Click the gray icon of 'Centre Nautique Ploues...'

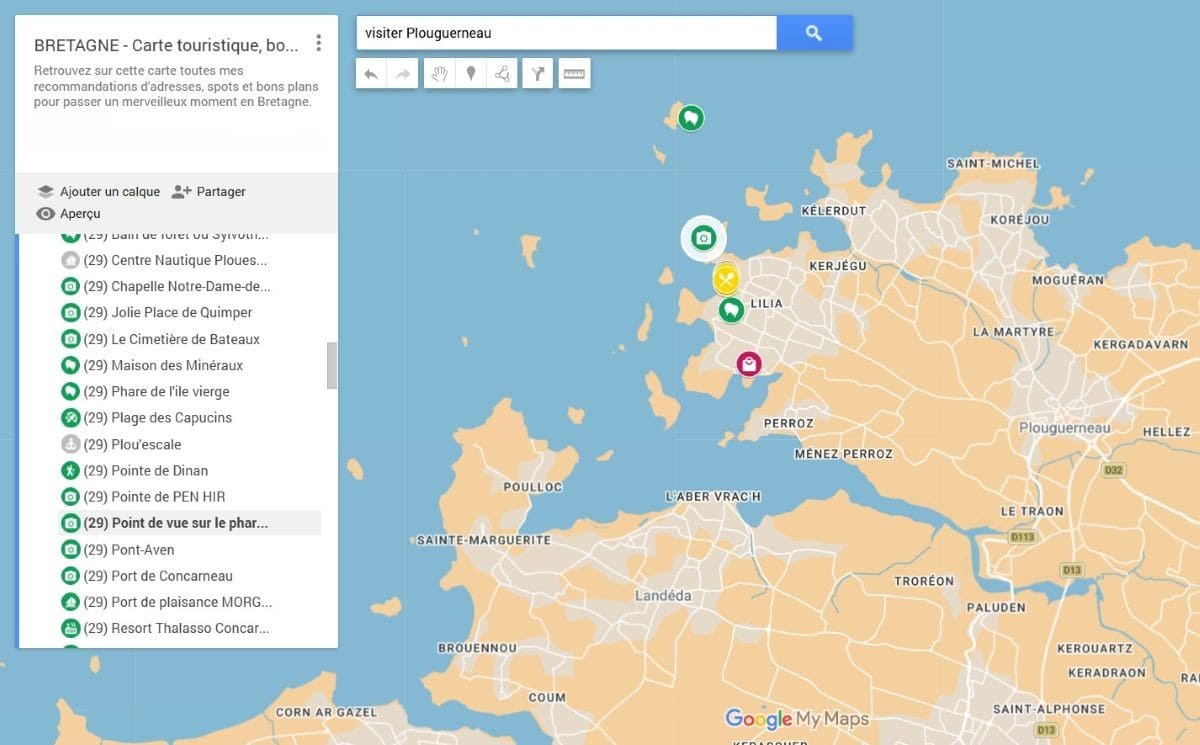pos(70,260)
